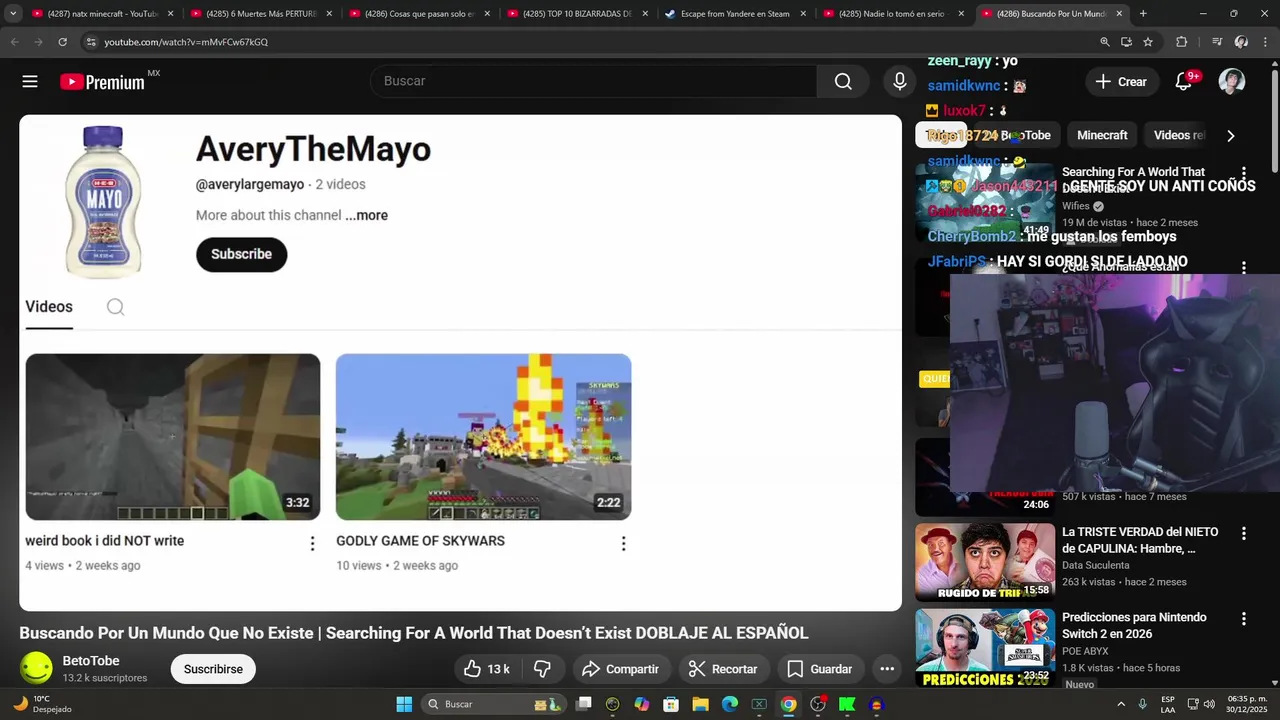Open options for Predicciones Nintendo video

pyautogui.click(x=1244, y=619)
